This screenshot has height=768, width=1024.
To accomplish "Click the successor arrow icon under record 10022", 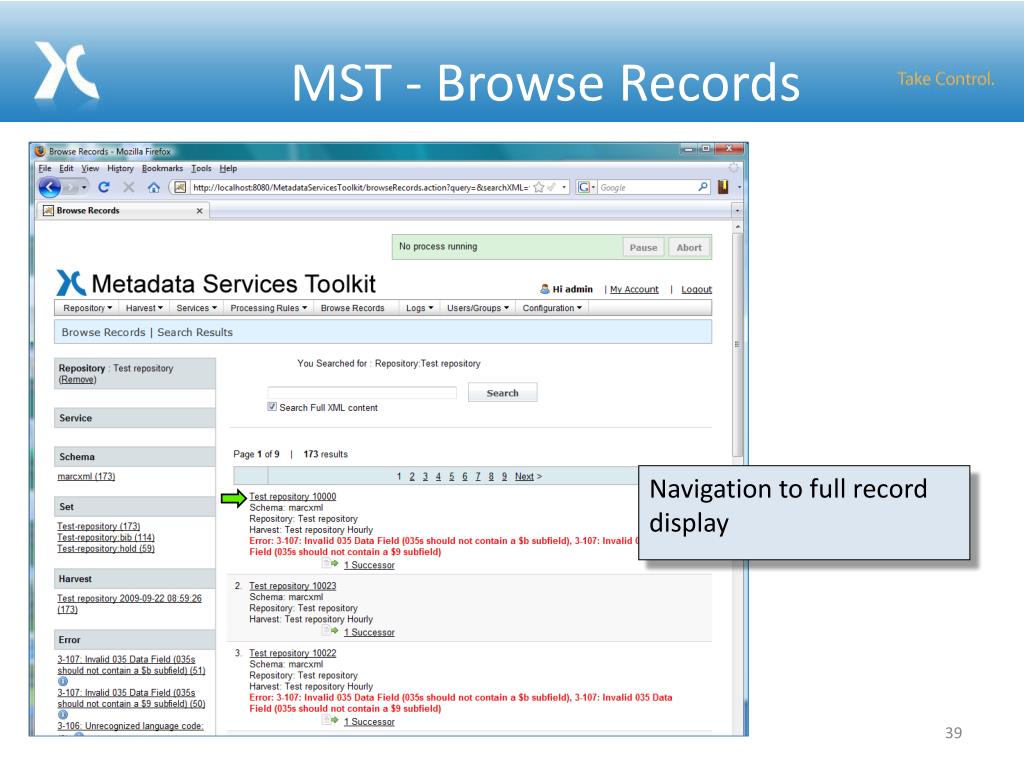I will 330,721.
